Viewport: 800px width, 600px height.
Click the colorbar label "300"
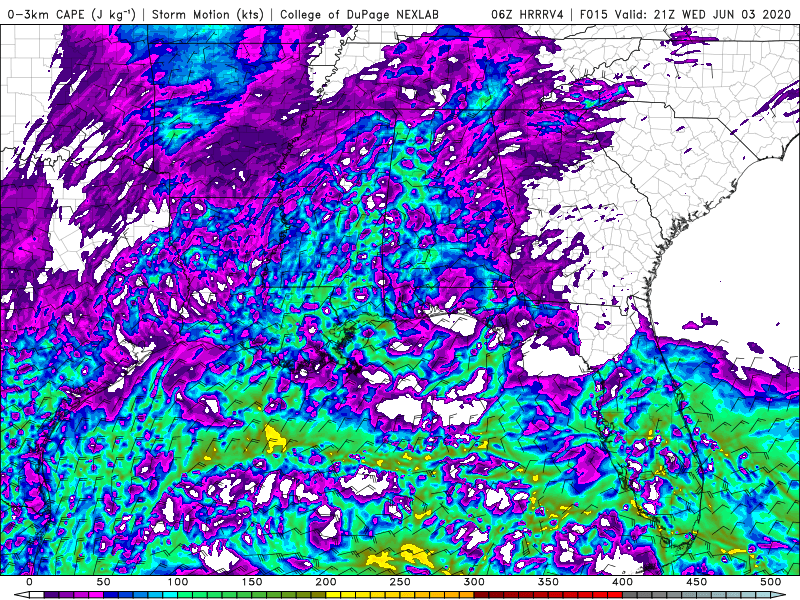click(474, 582)
